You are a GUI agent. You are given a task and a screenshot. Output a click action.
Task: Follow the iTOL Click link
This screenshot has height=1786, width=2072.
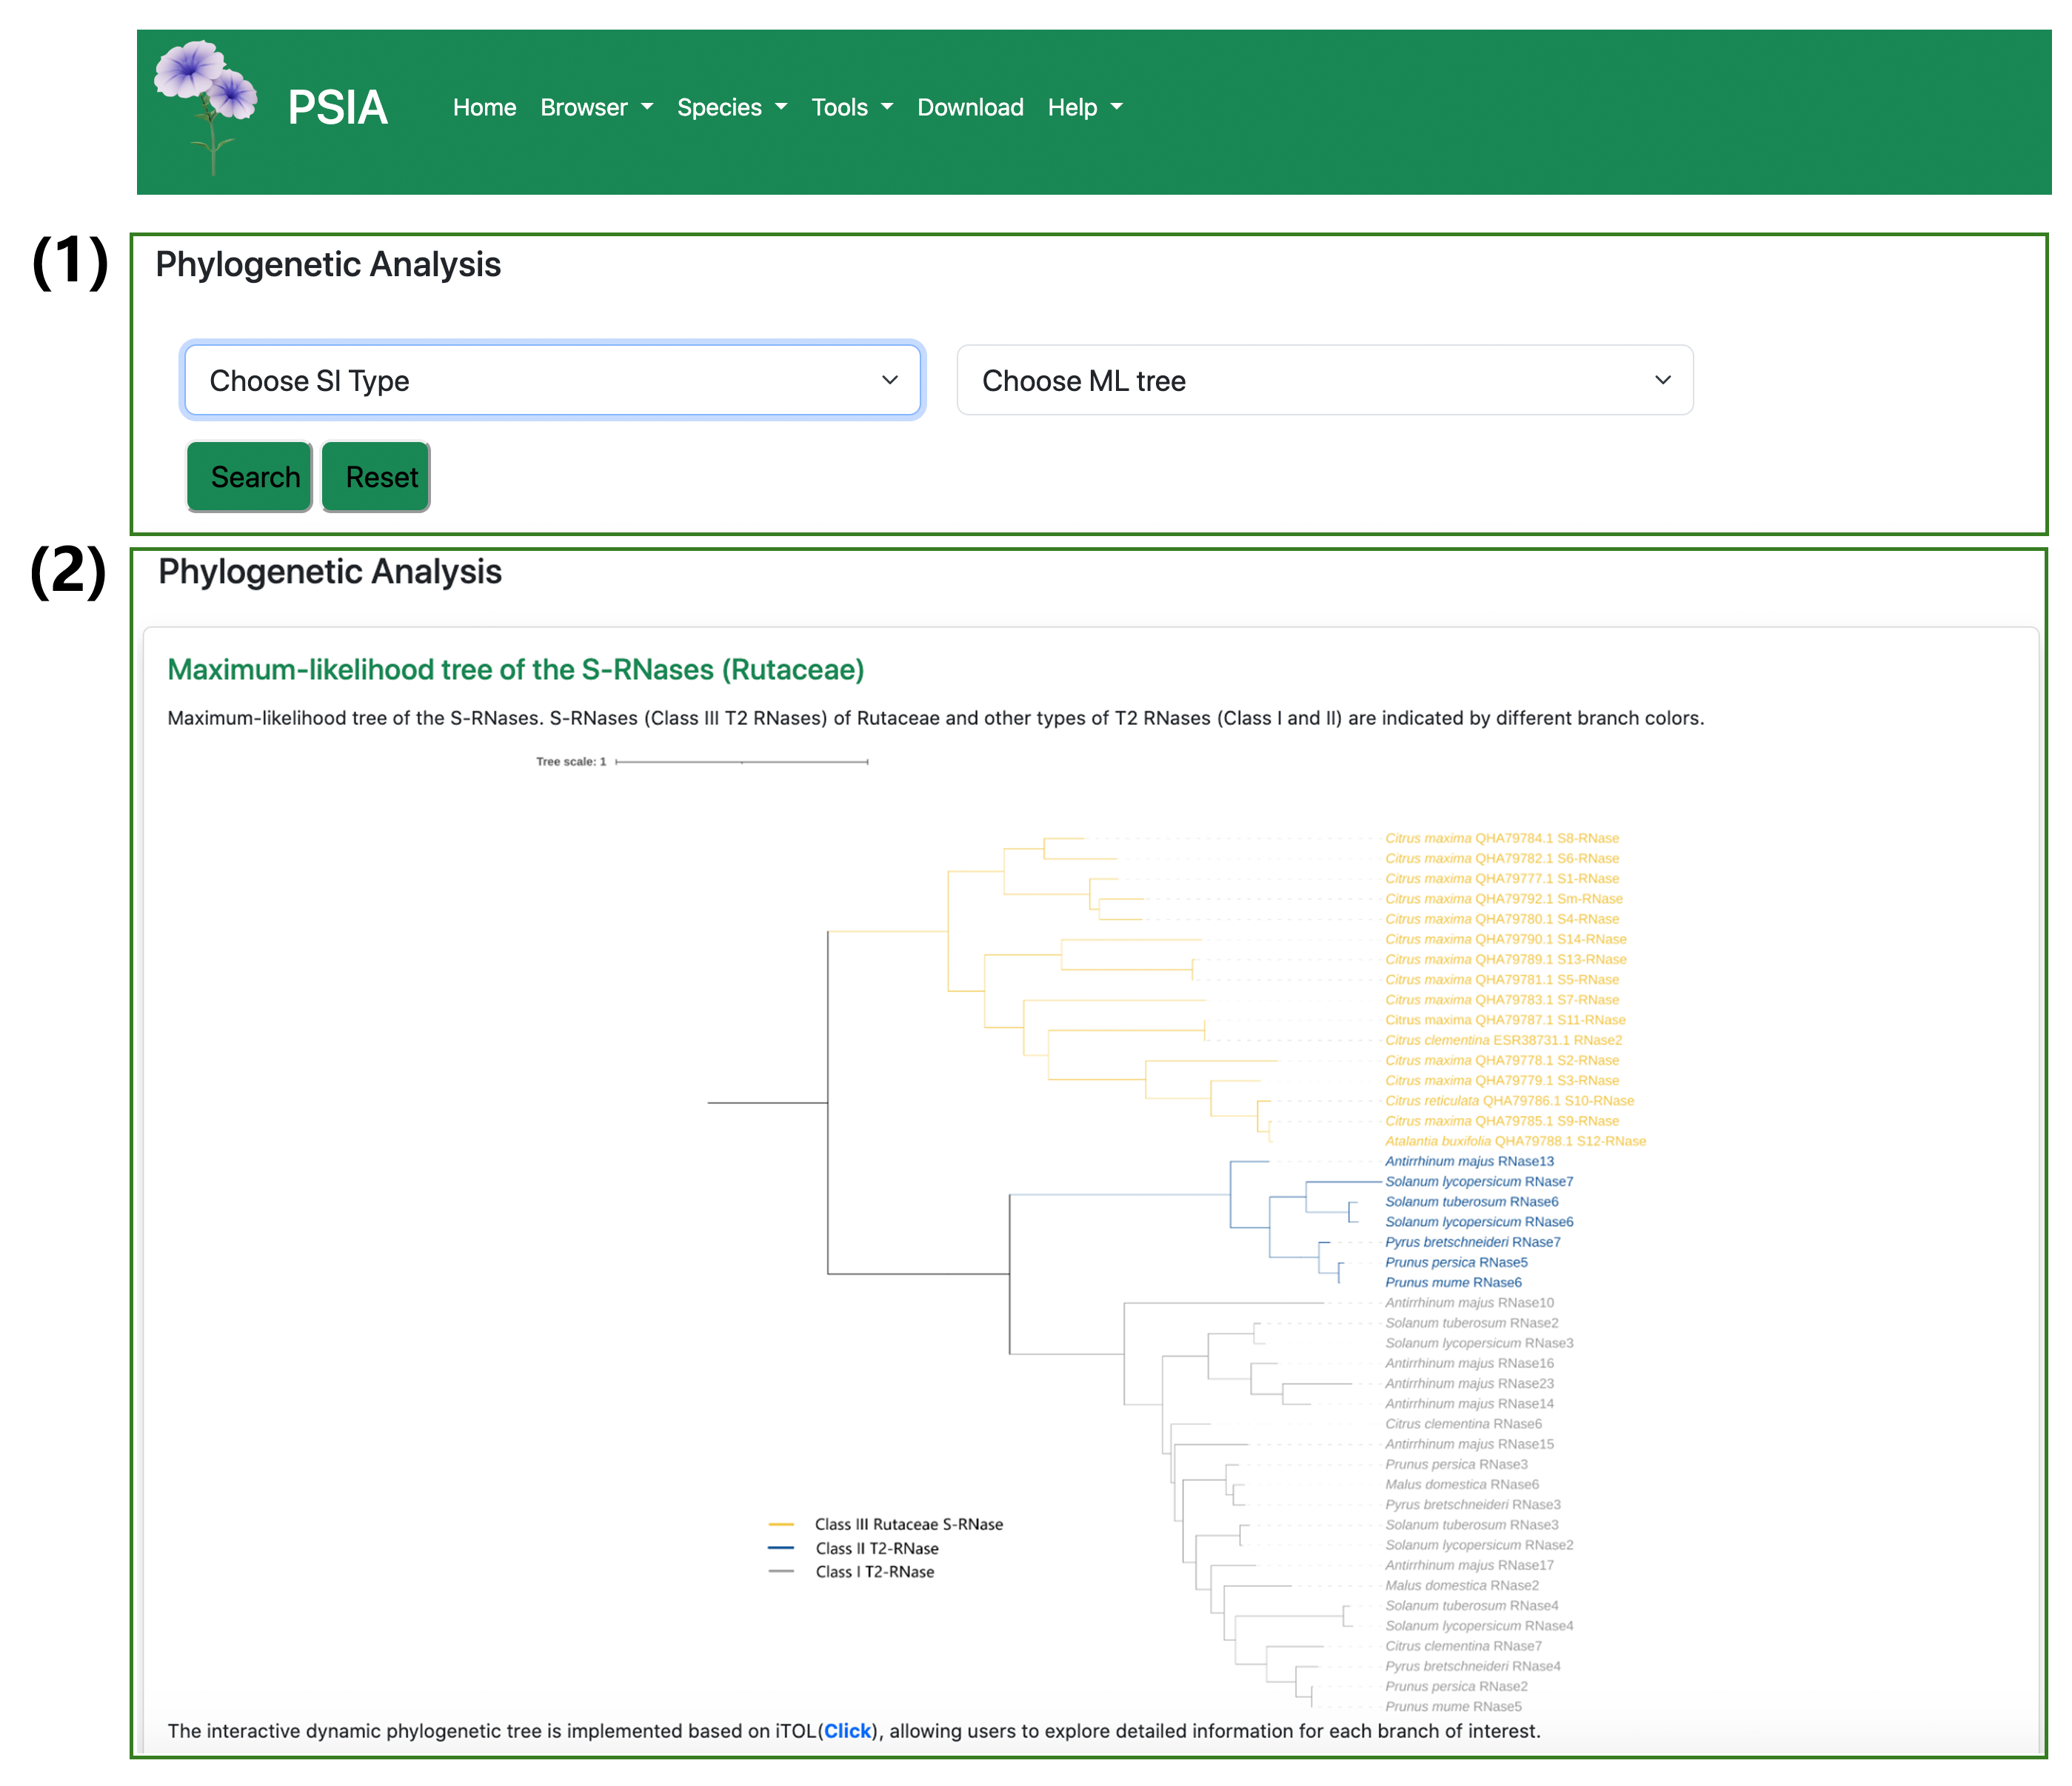coord(847,1731)
